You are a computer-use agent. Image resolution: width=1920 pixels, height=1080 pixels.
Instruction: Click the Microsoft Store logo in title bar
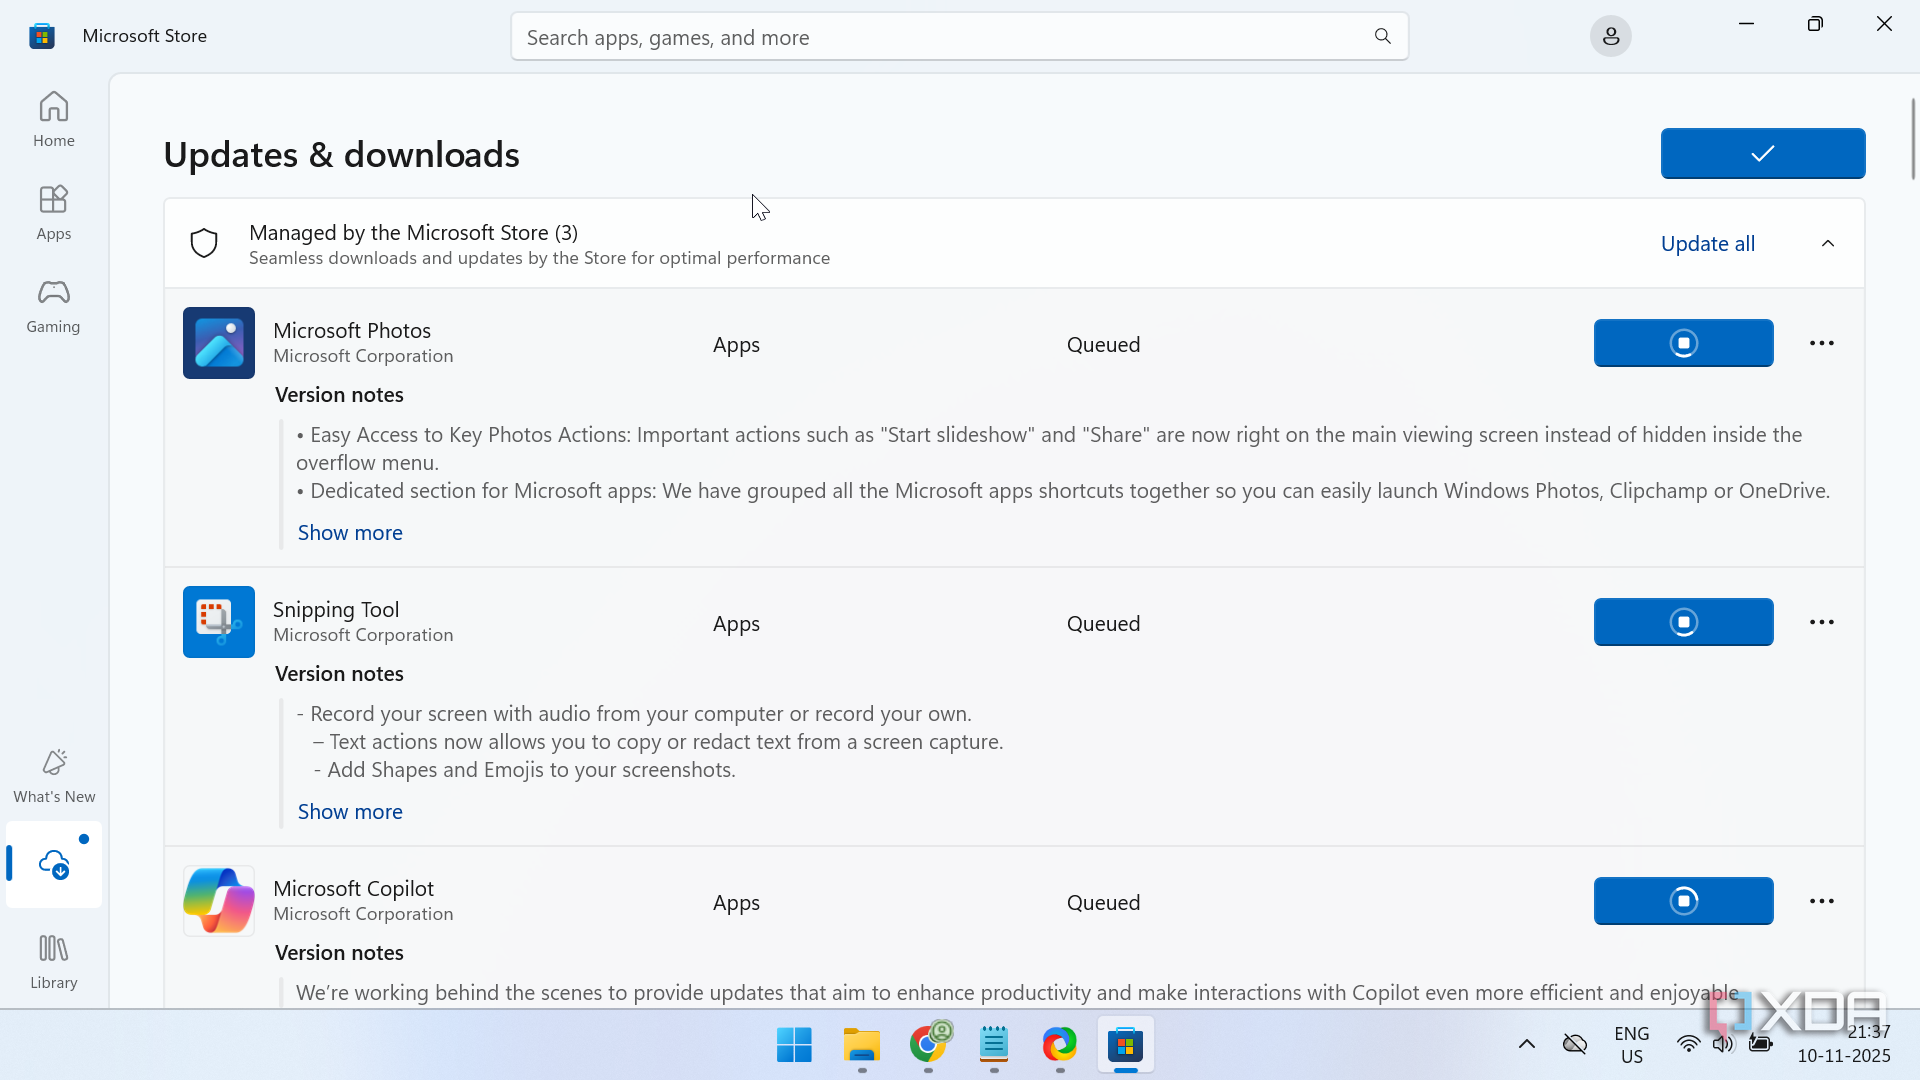click(42, 36)
